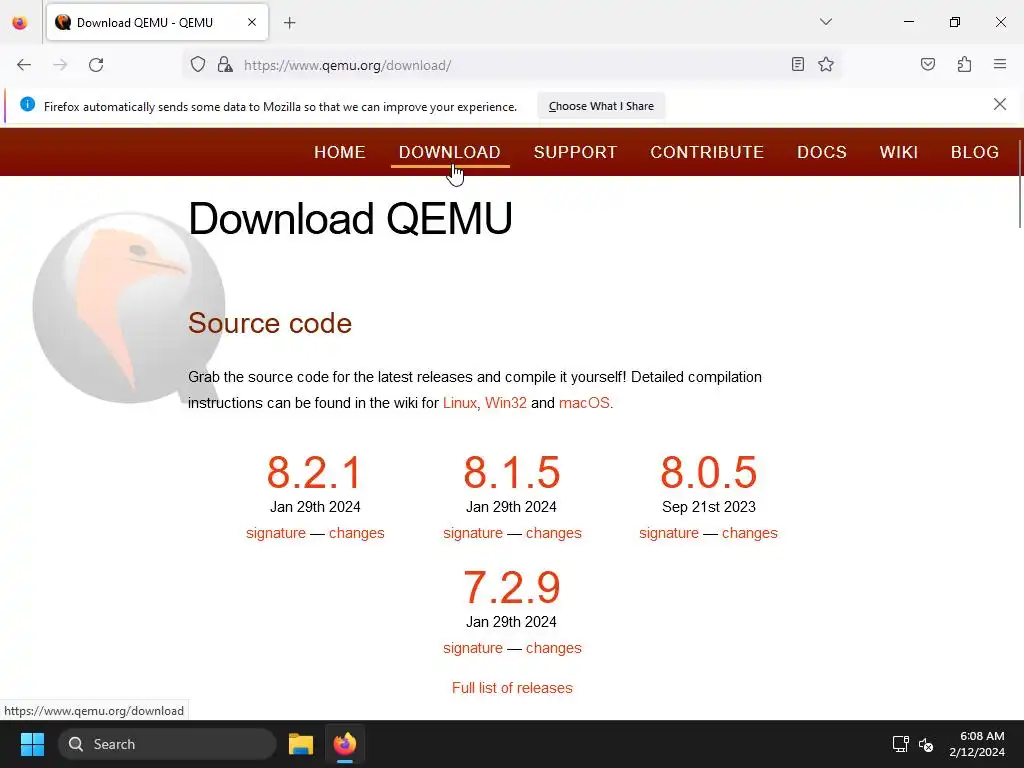Viewport: 1024px width, 768px height.
Task: Bookmark this page with the star
Action: [x=825, y=64]
